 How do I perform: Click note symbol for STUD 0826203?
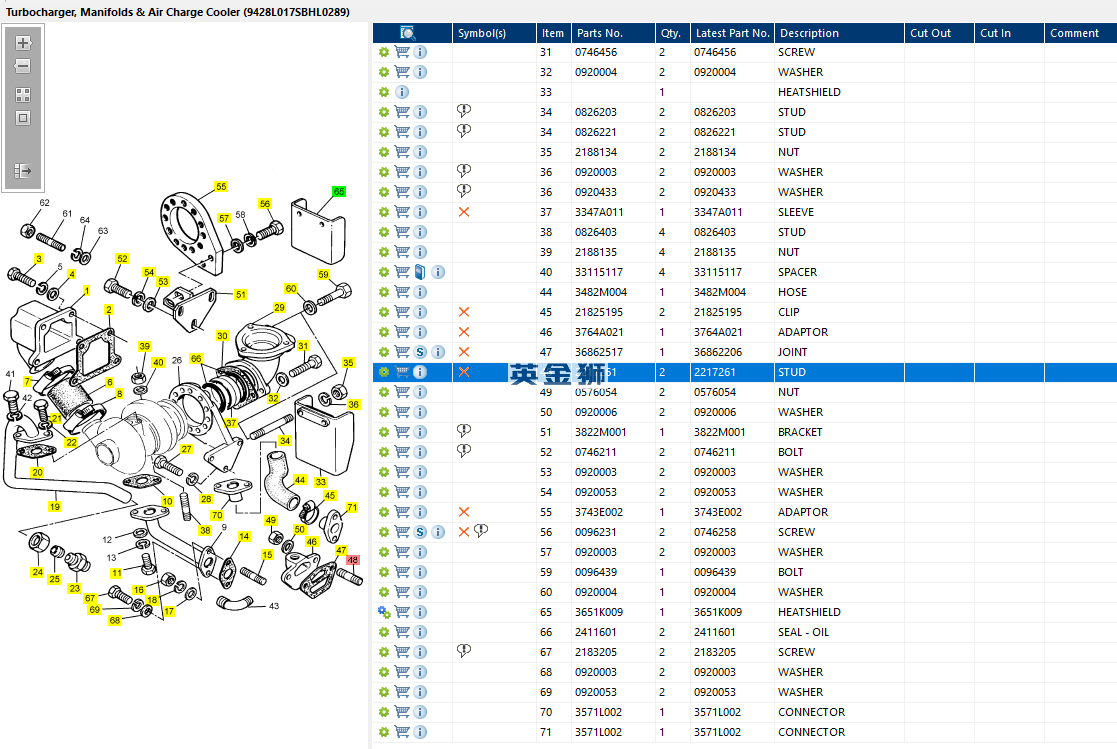pos(464,111)
